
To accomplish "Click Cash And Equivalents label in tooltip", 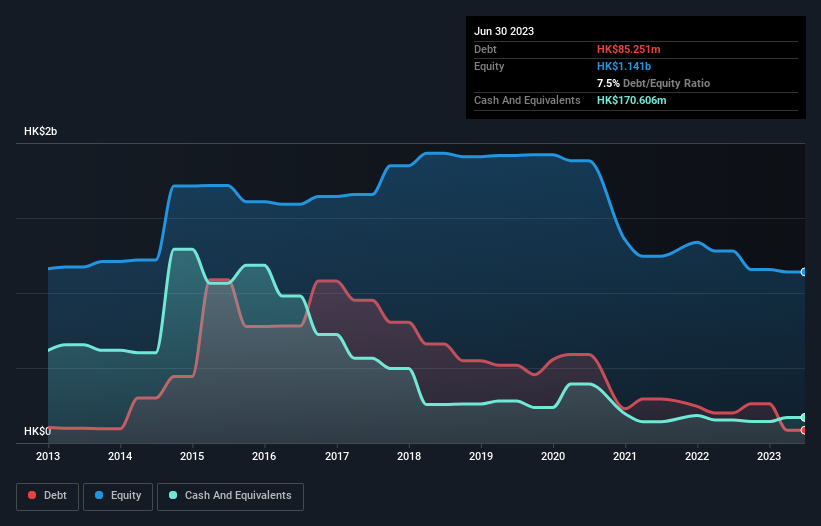I will click(527, 100).
